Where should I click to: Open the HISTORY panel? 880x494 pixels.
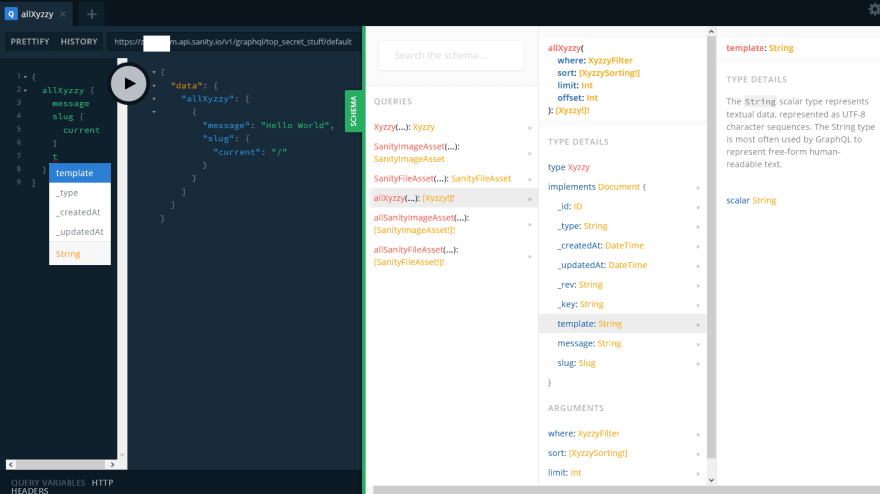[x=79, y=42]
